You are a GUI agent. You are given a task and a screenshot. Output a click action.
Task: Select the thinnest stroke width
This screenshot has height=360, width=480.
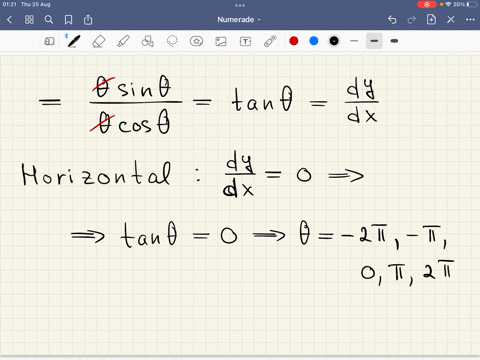354,41
